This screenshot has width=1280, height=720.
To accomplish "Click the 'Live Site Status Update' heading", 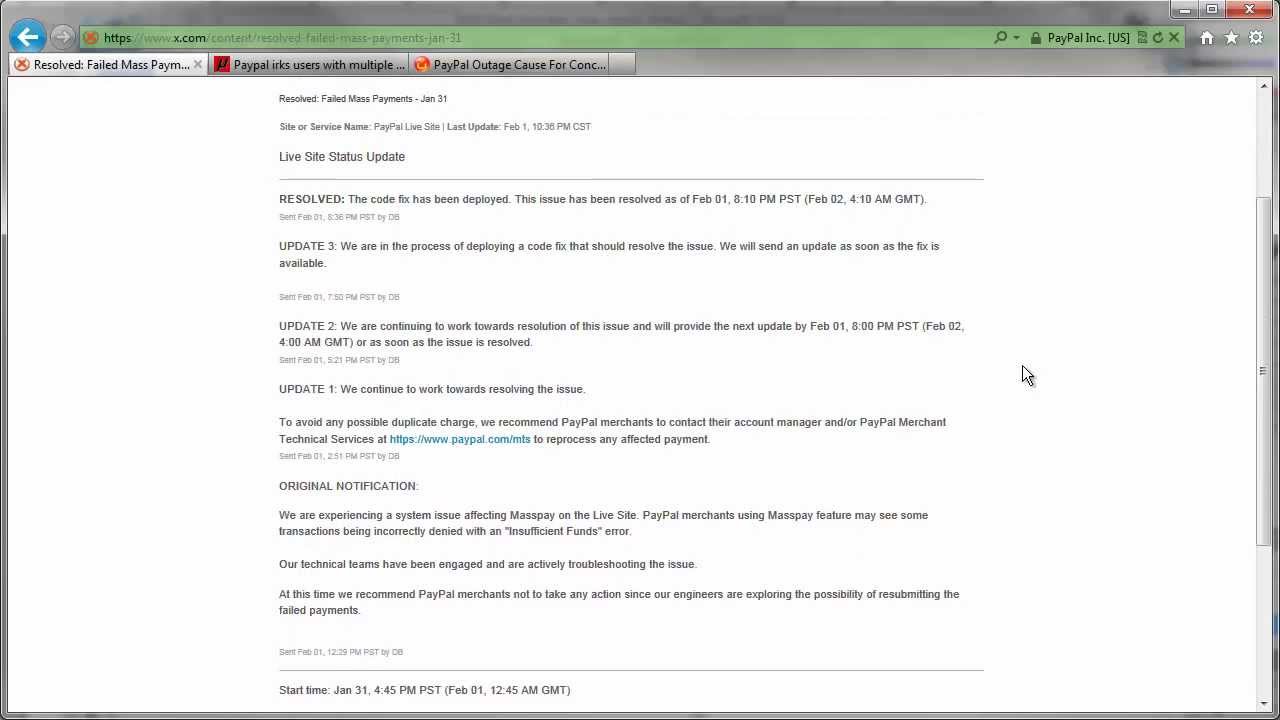I will pos(342,157).
